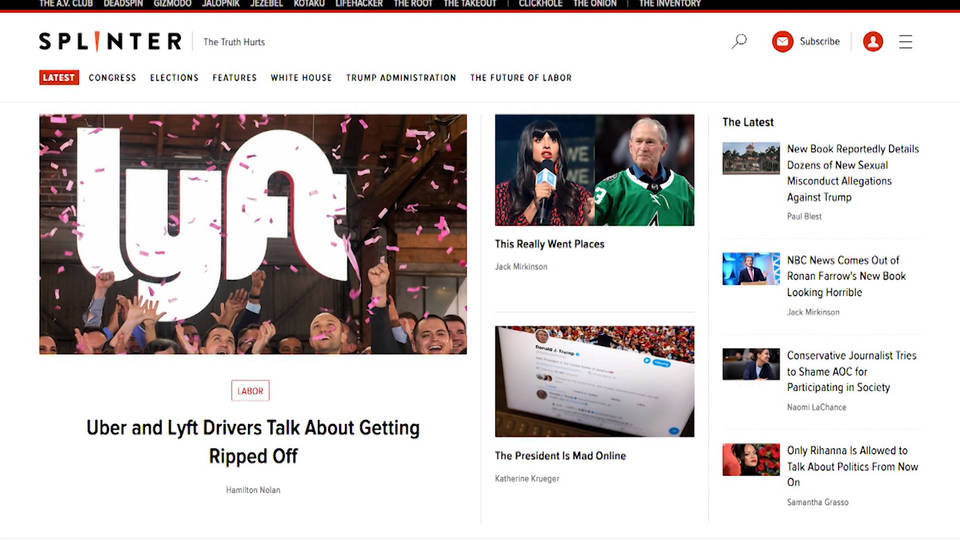This screenshot has height=540, width=960.
Task: Open Conservative Journalist AOC headline
Action: point(852,371)
